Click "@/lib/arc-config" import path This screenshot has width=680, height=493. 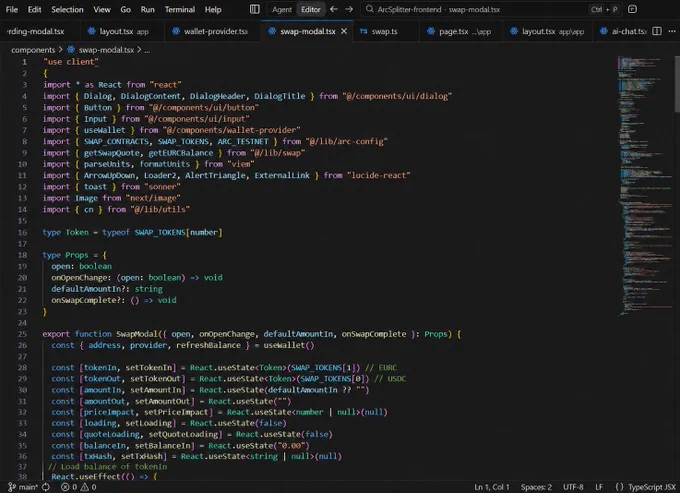pos(346,141)
